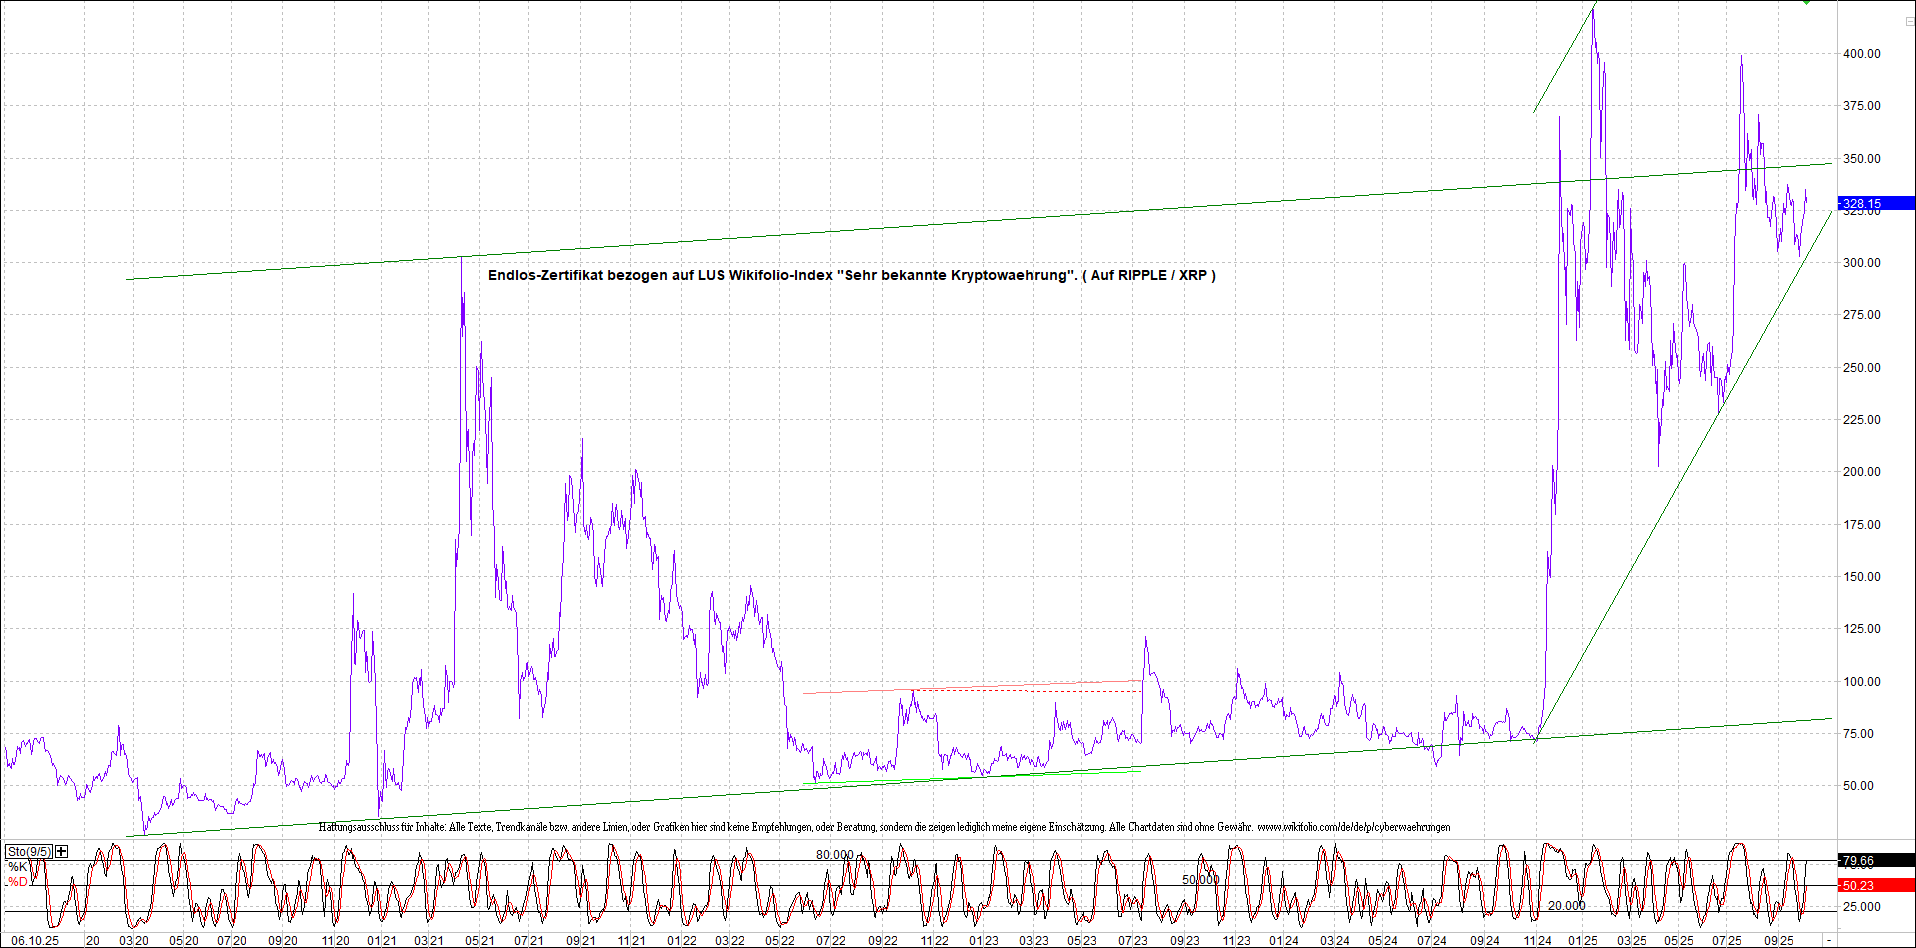Open the Sto(9/5) stochastic indicator label
This screenshot has width=1916, height=948.
pyautogui.click(x=29, y=851)
